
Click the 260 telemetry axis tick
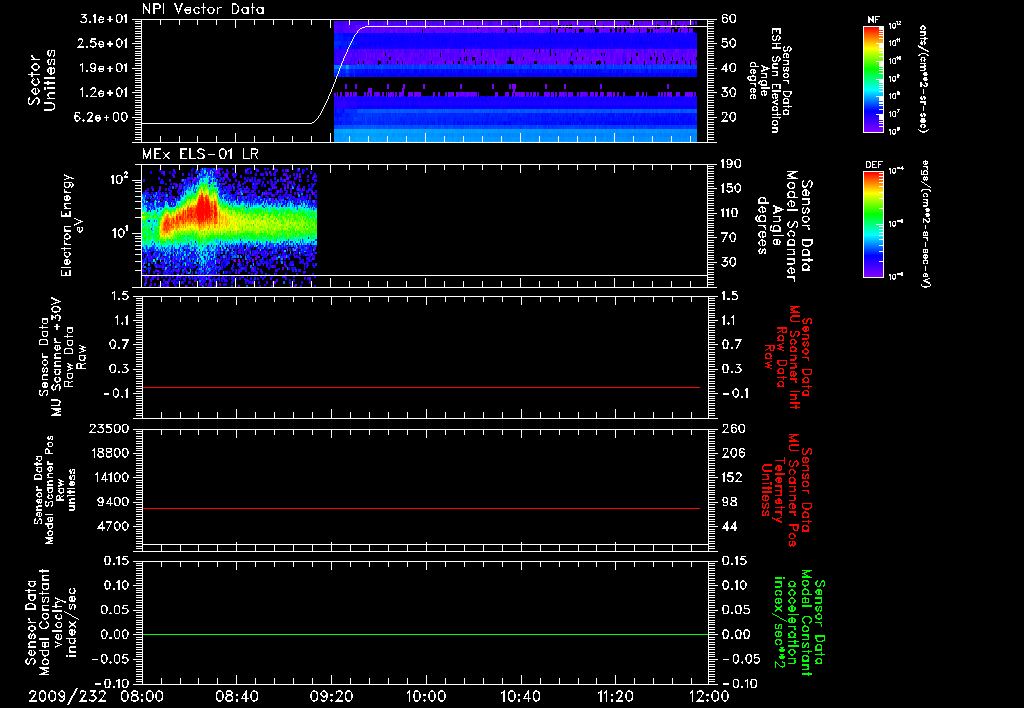click(x=733, y=429)
